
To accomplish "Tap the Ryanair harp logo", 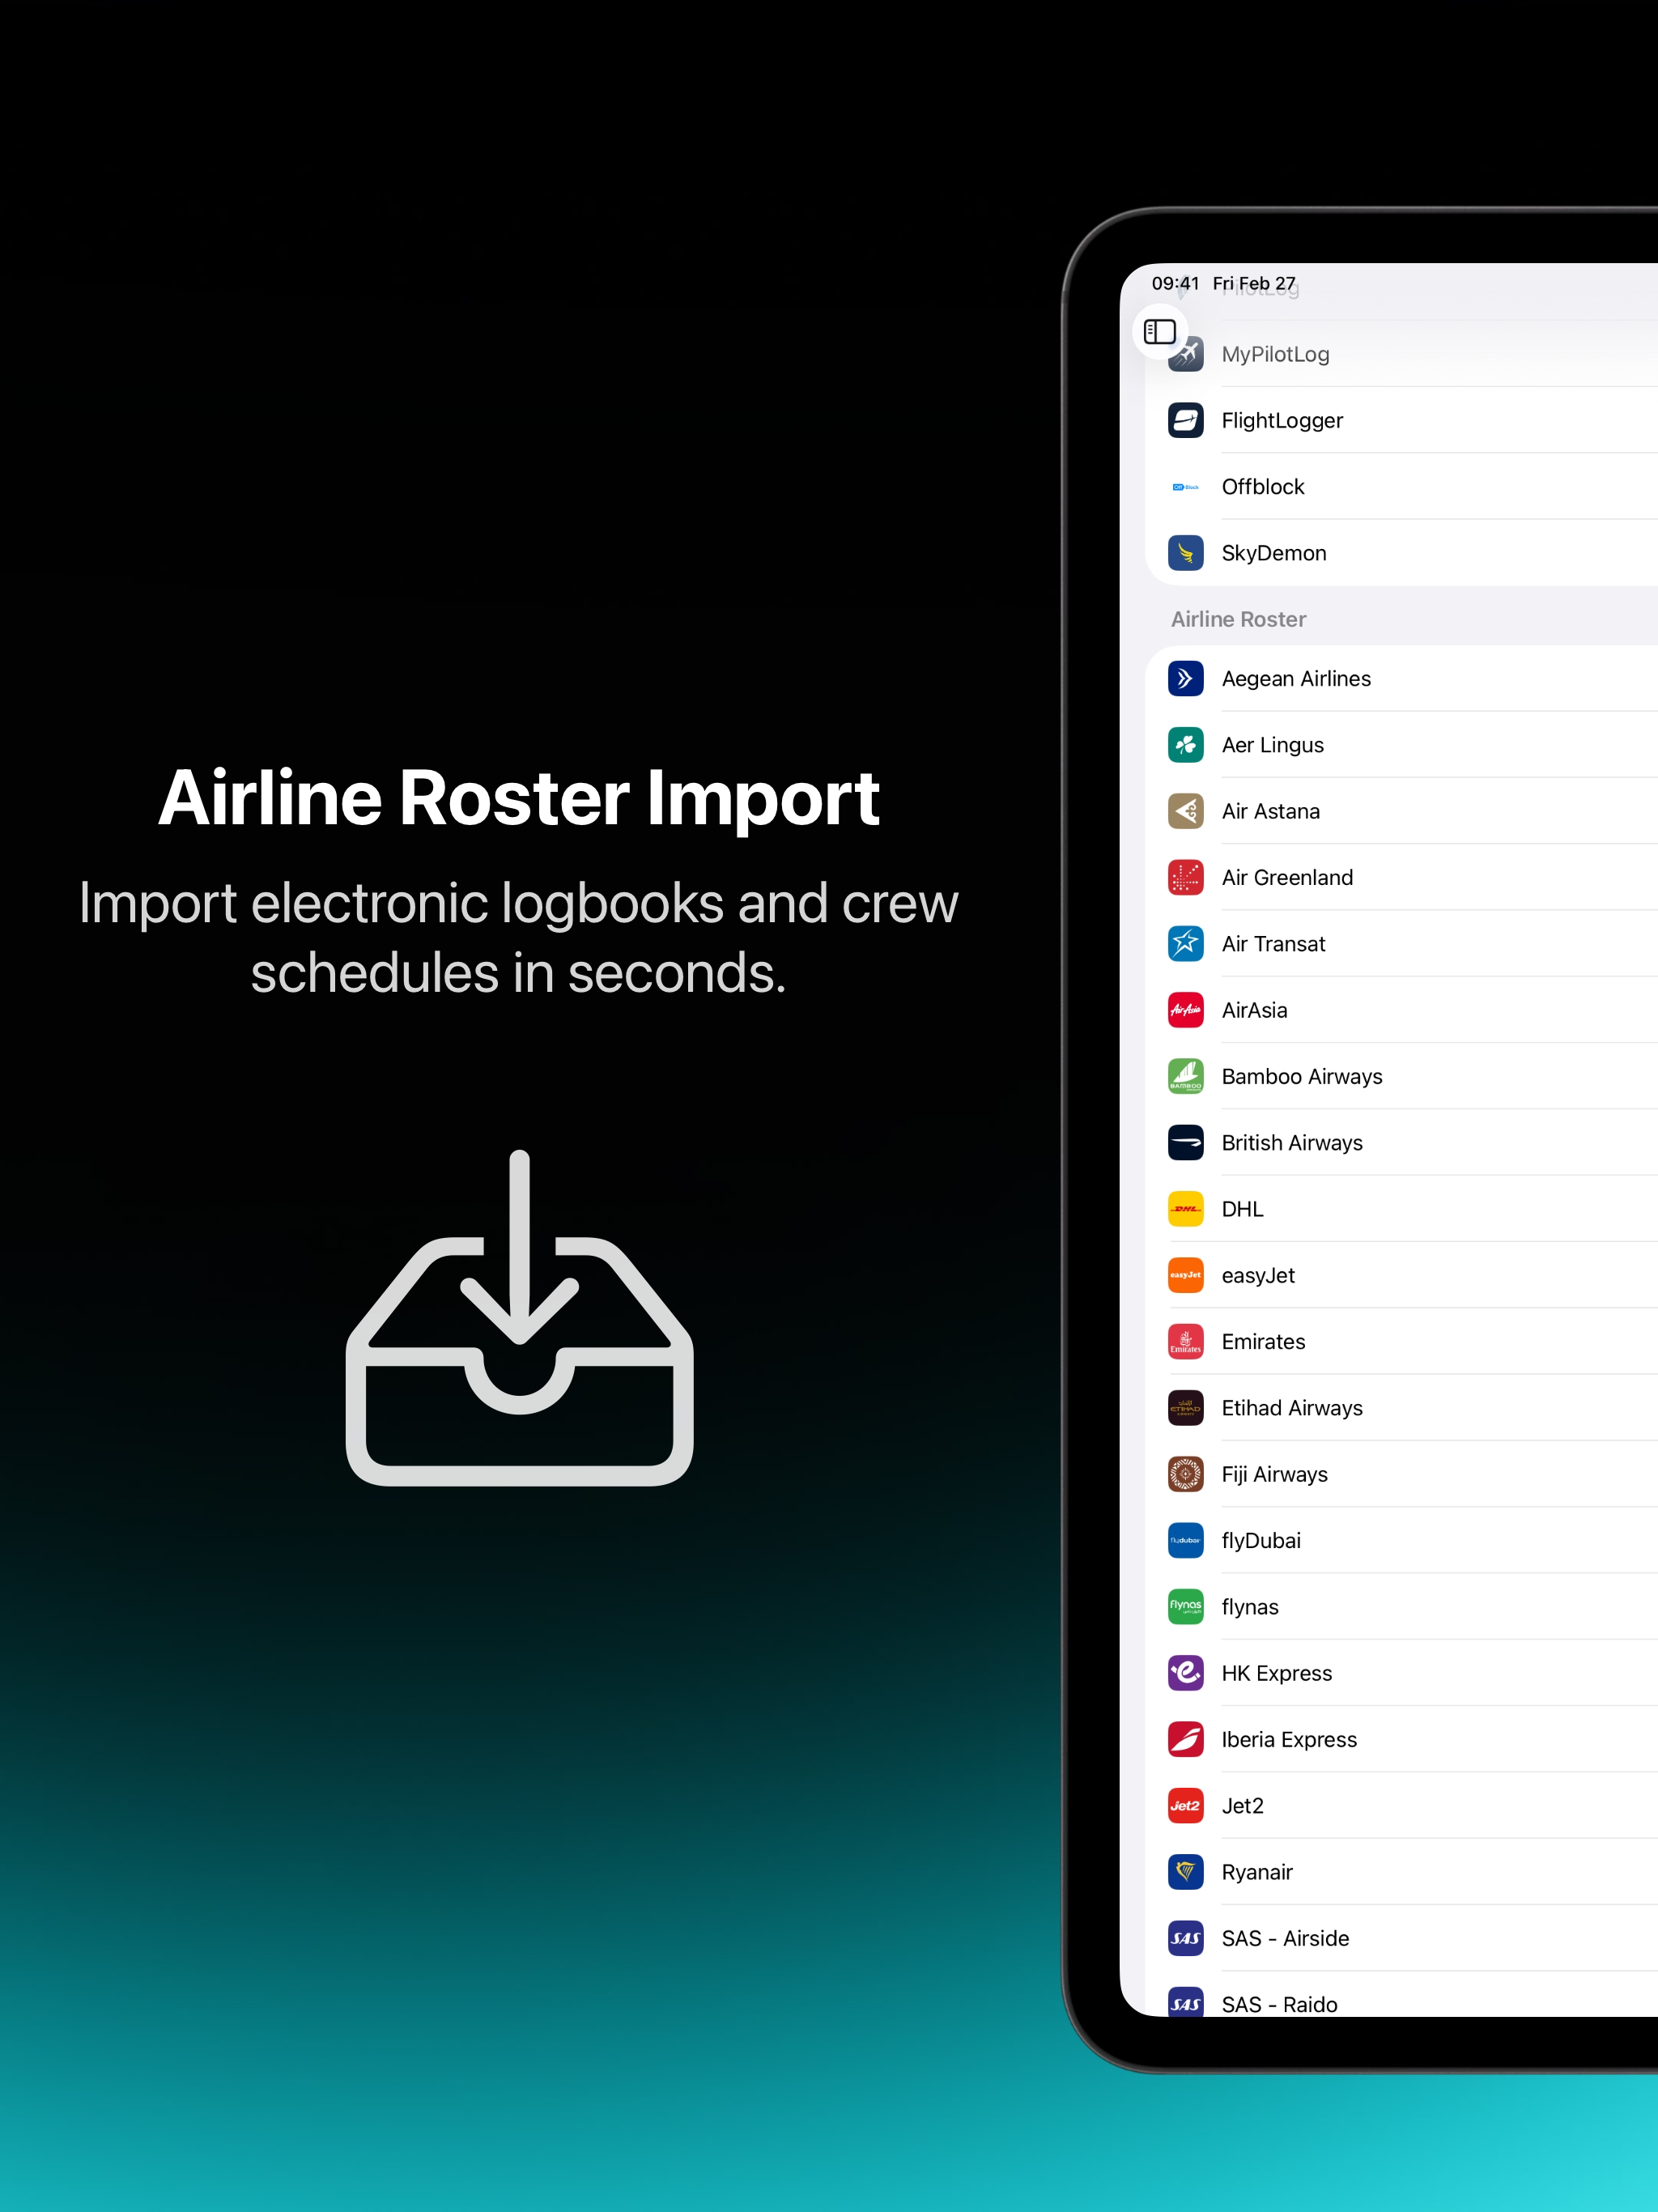I will [x=1186, y=1873].
